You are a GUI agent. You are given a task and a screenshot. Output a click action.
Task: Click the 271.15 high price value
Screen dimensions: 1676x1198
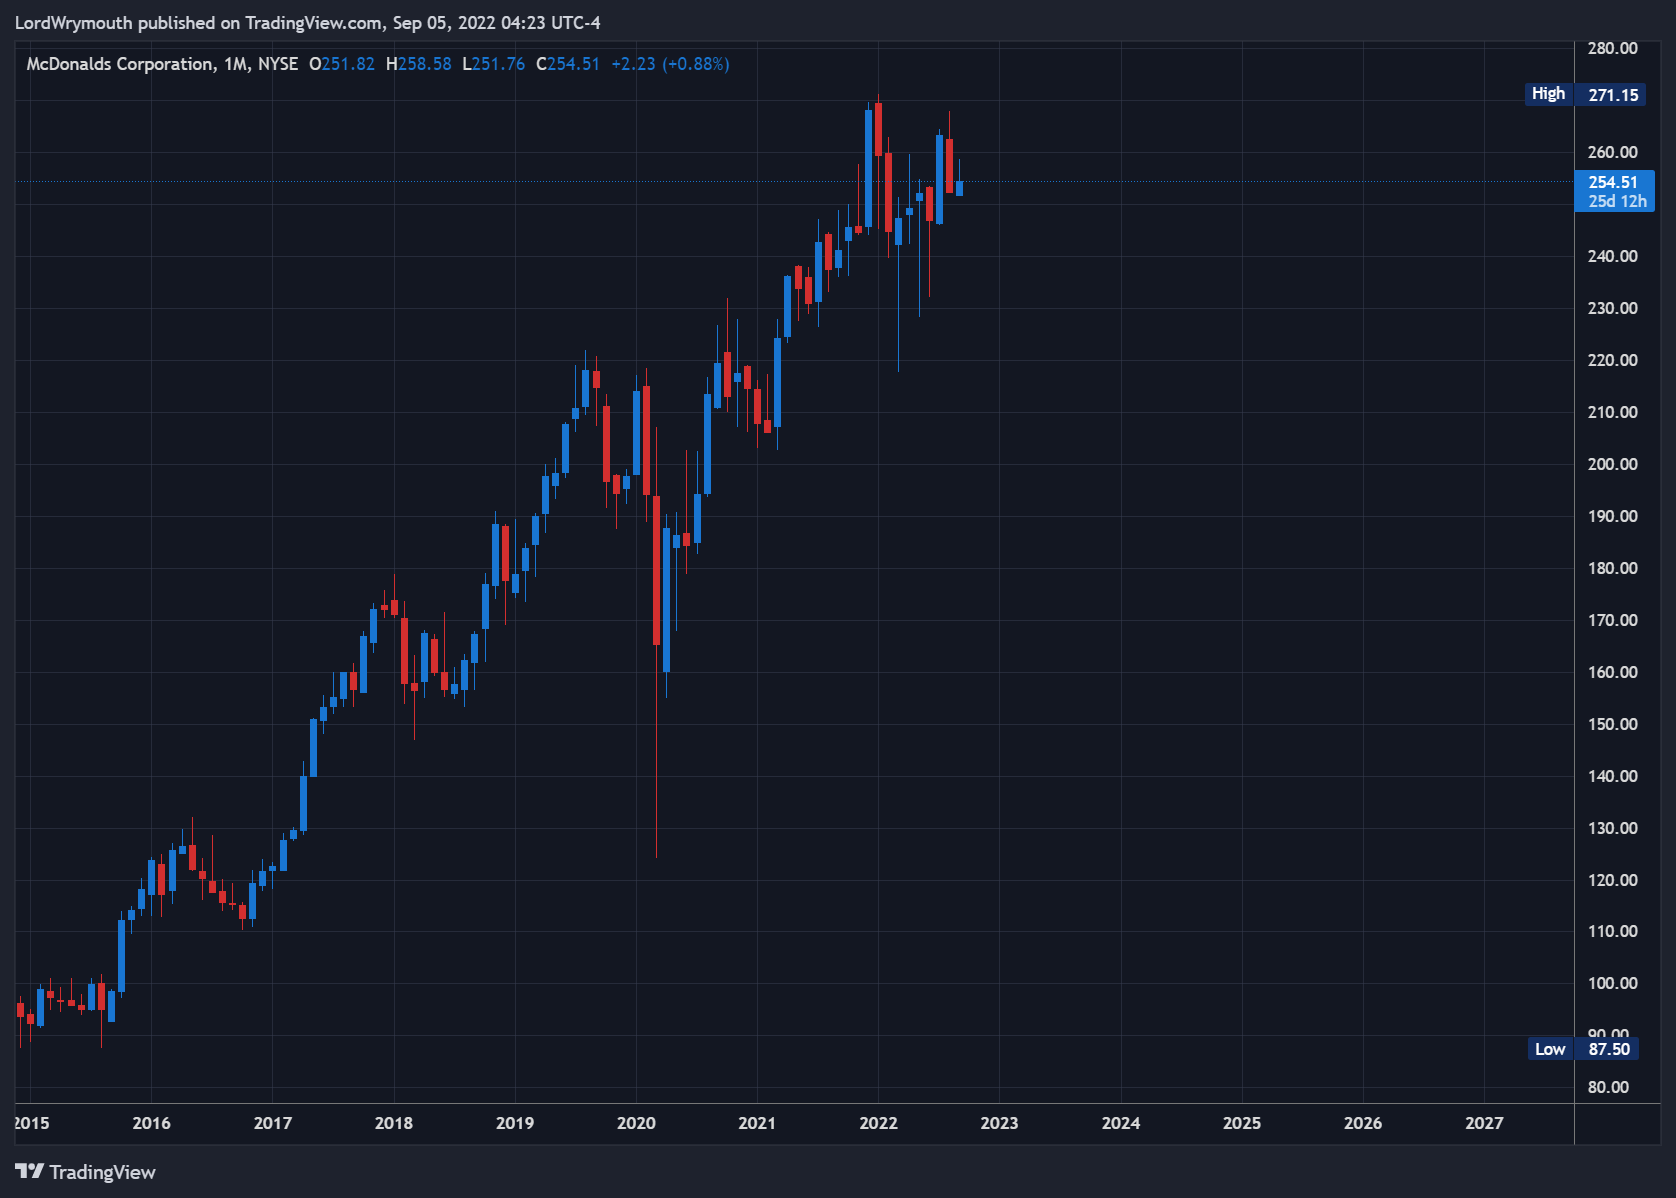click(x=1613, y=95)
